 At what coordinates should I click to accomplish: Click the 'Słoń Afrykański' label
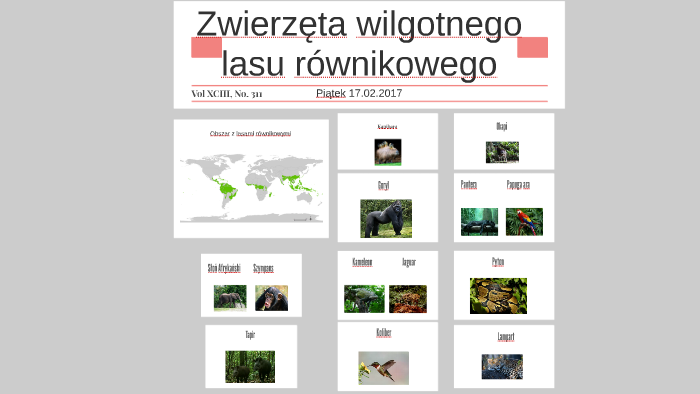click(224, 268)
